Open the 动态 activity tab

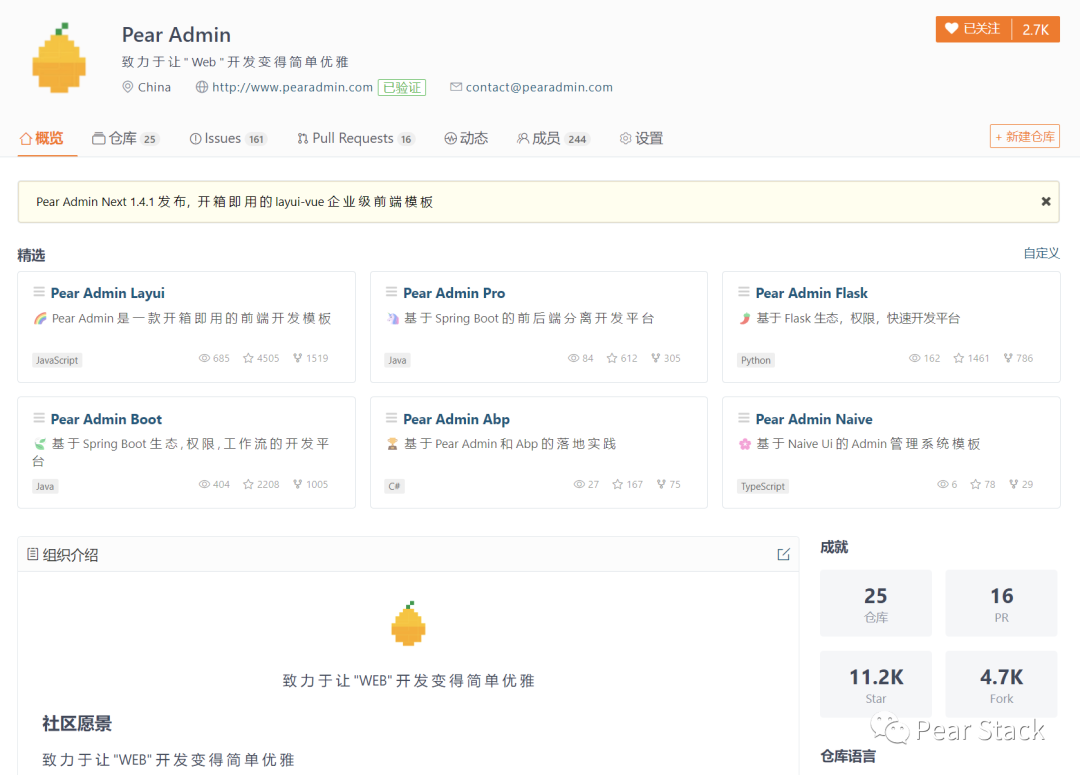(x=466, y=138)
